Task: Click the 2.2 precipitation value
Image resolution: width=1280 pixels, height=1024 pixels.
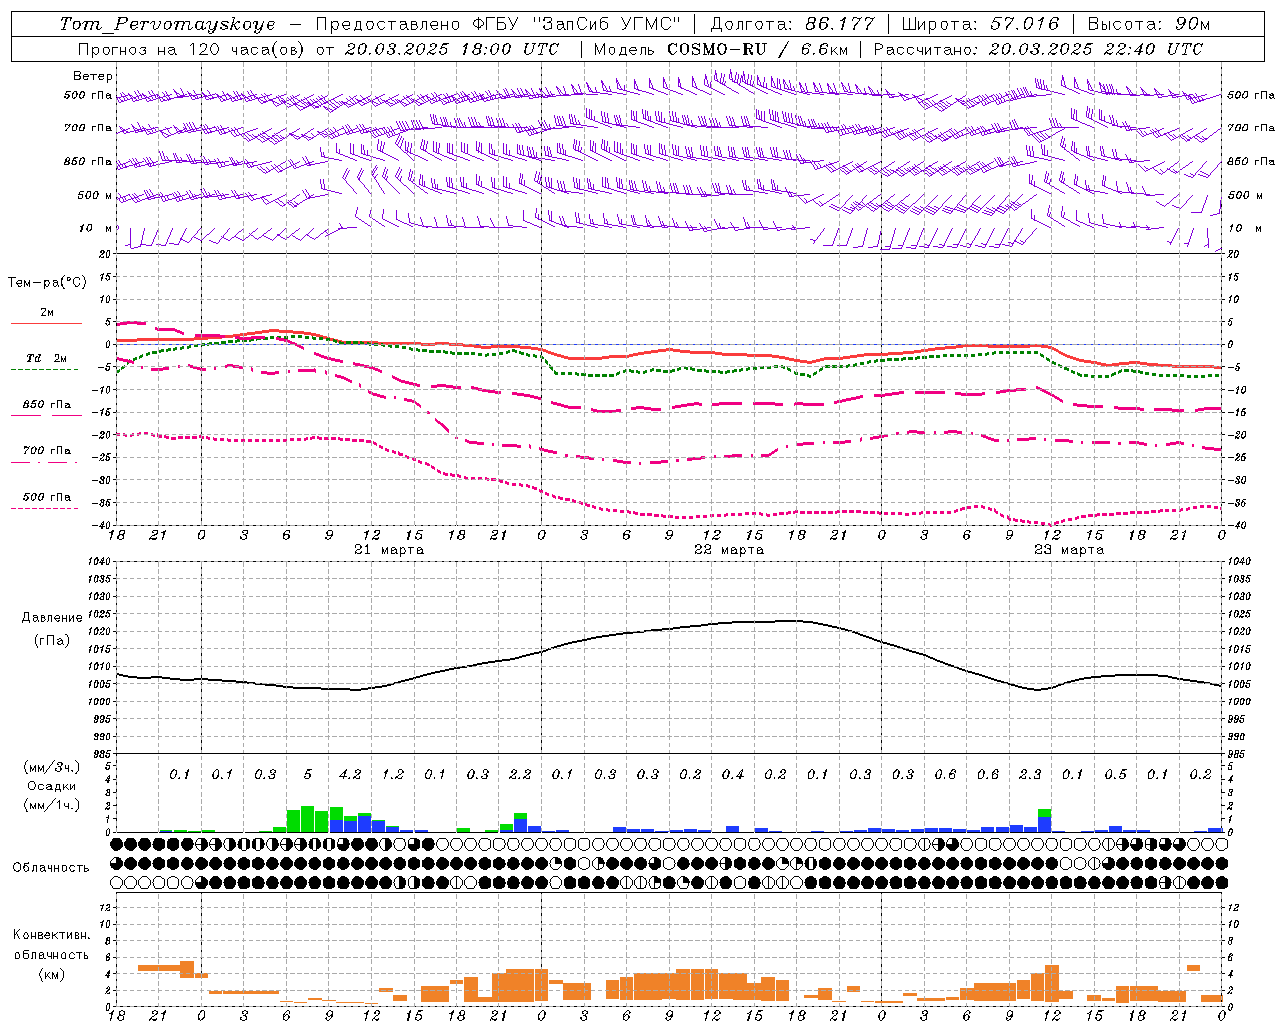Action: tap(520, 774)
